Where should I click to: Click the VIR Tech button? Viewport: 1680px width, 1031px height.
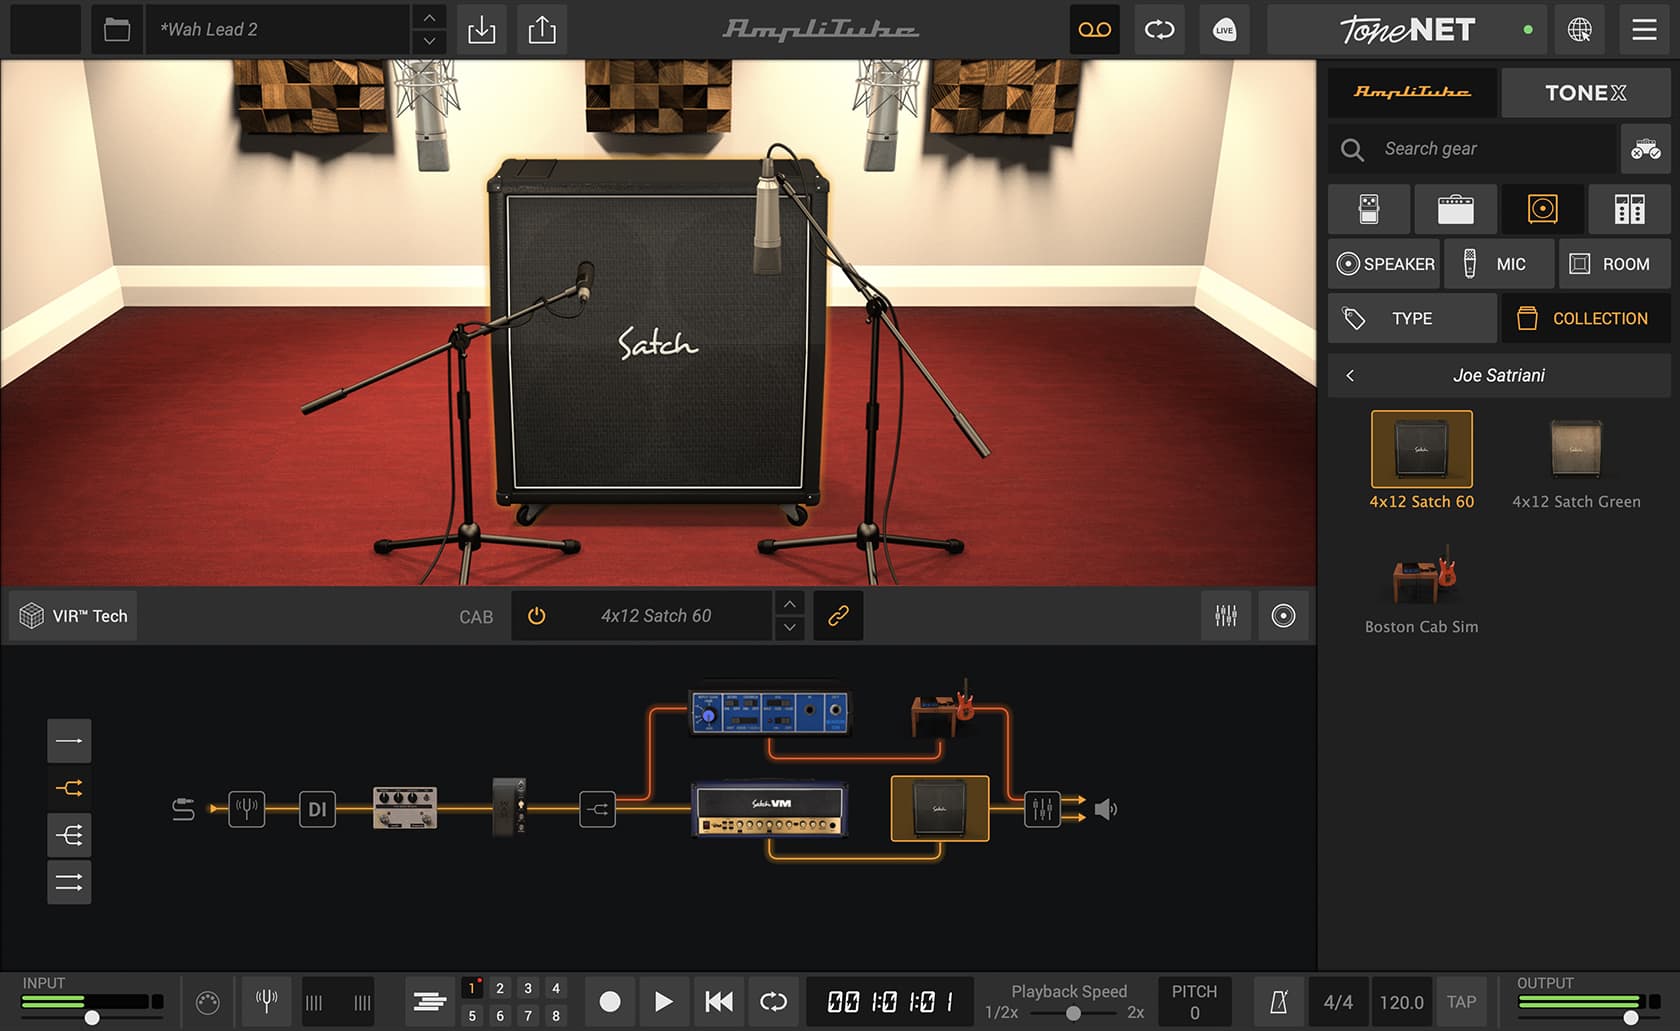[x=74, y=616]
